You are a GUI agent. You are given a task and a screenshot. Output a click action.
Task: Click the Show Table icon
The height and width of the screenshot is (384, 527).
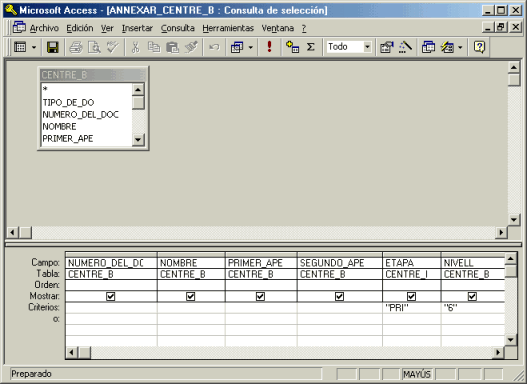[292, 47]
